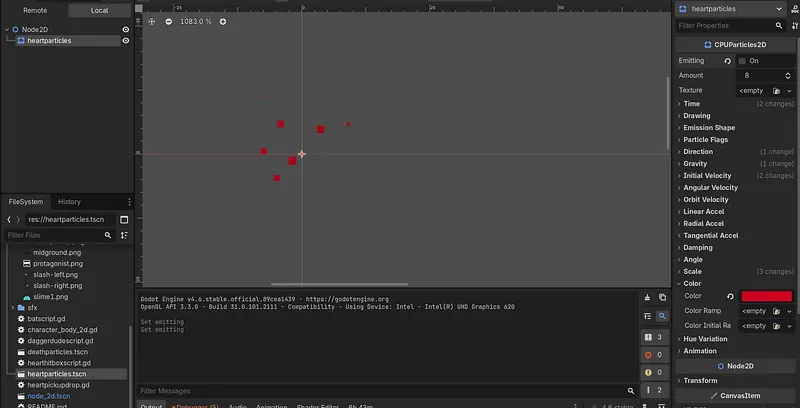Click the zoom in plus icon
The image size is (800, 408).
223,21
